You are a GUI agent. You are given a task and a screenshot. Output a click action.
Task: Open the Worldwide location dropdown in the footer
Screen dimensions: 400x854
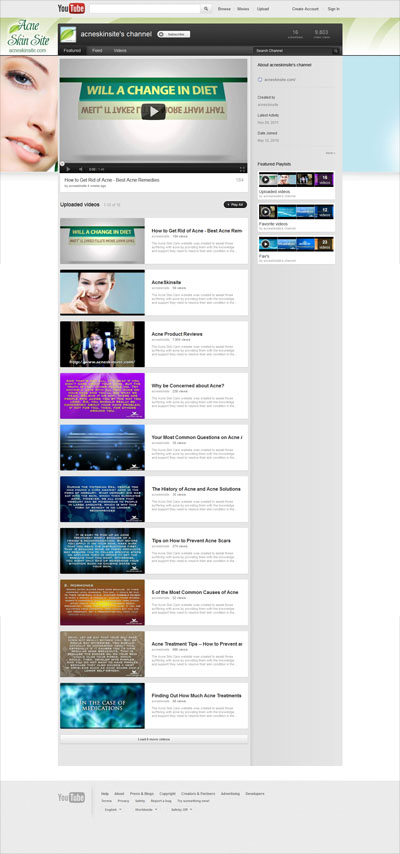tap(146, 809)
